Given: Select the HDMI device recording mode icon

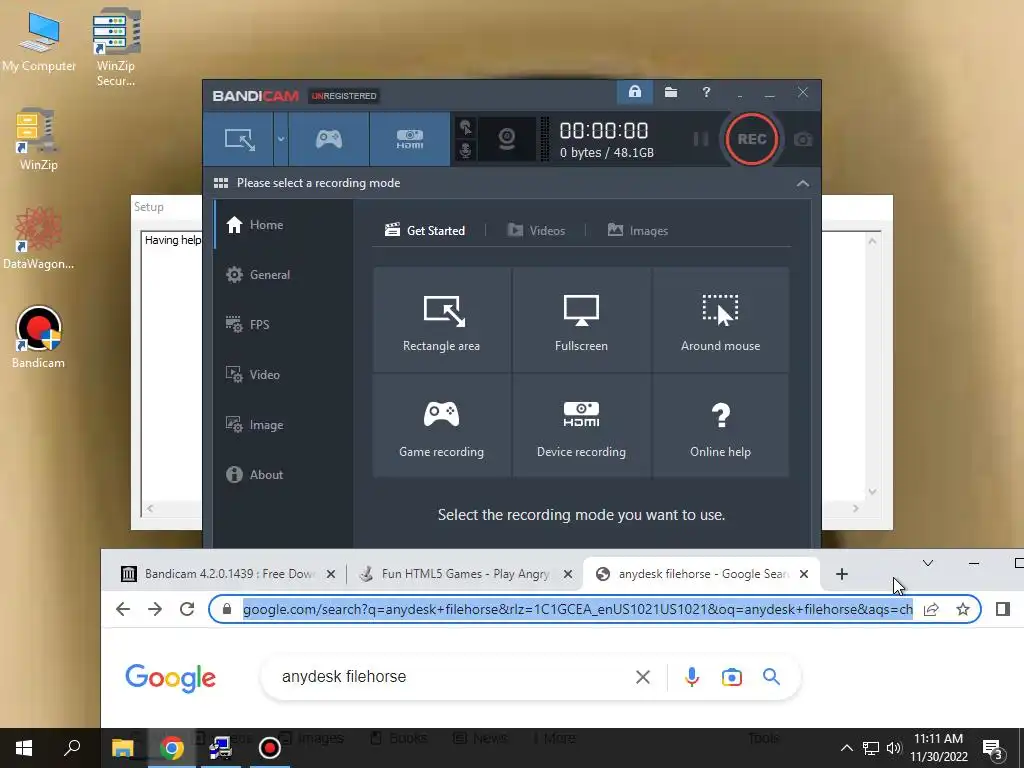Looking at the screenshot, I should (409, 139).
